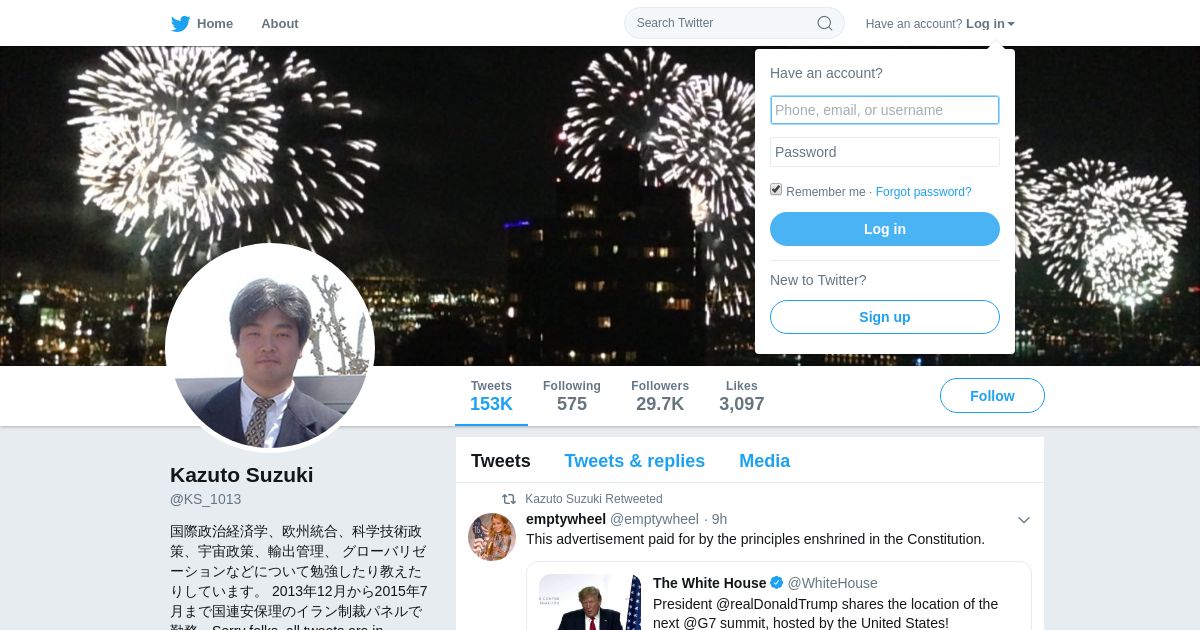1200x630 pixels.
Task: Click the search magnifier icon
Action: click(x=825, y=23)
